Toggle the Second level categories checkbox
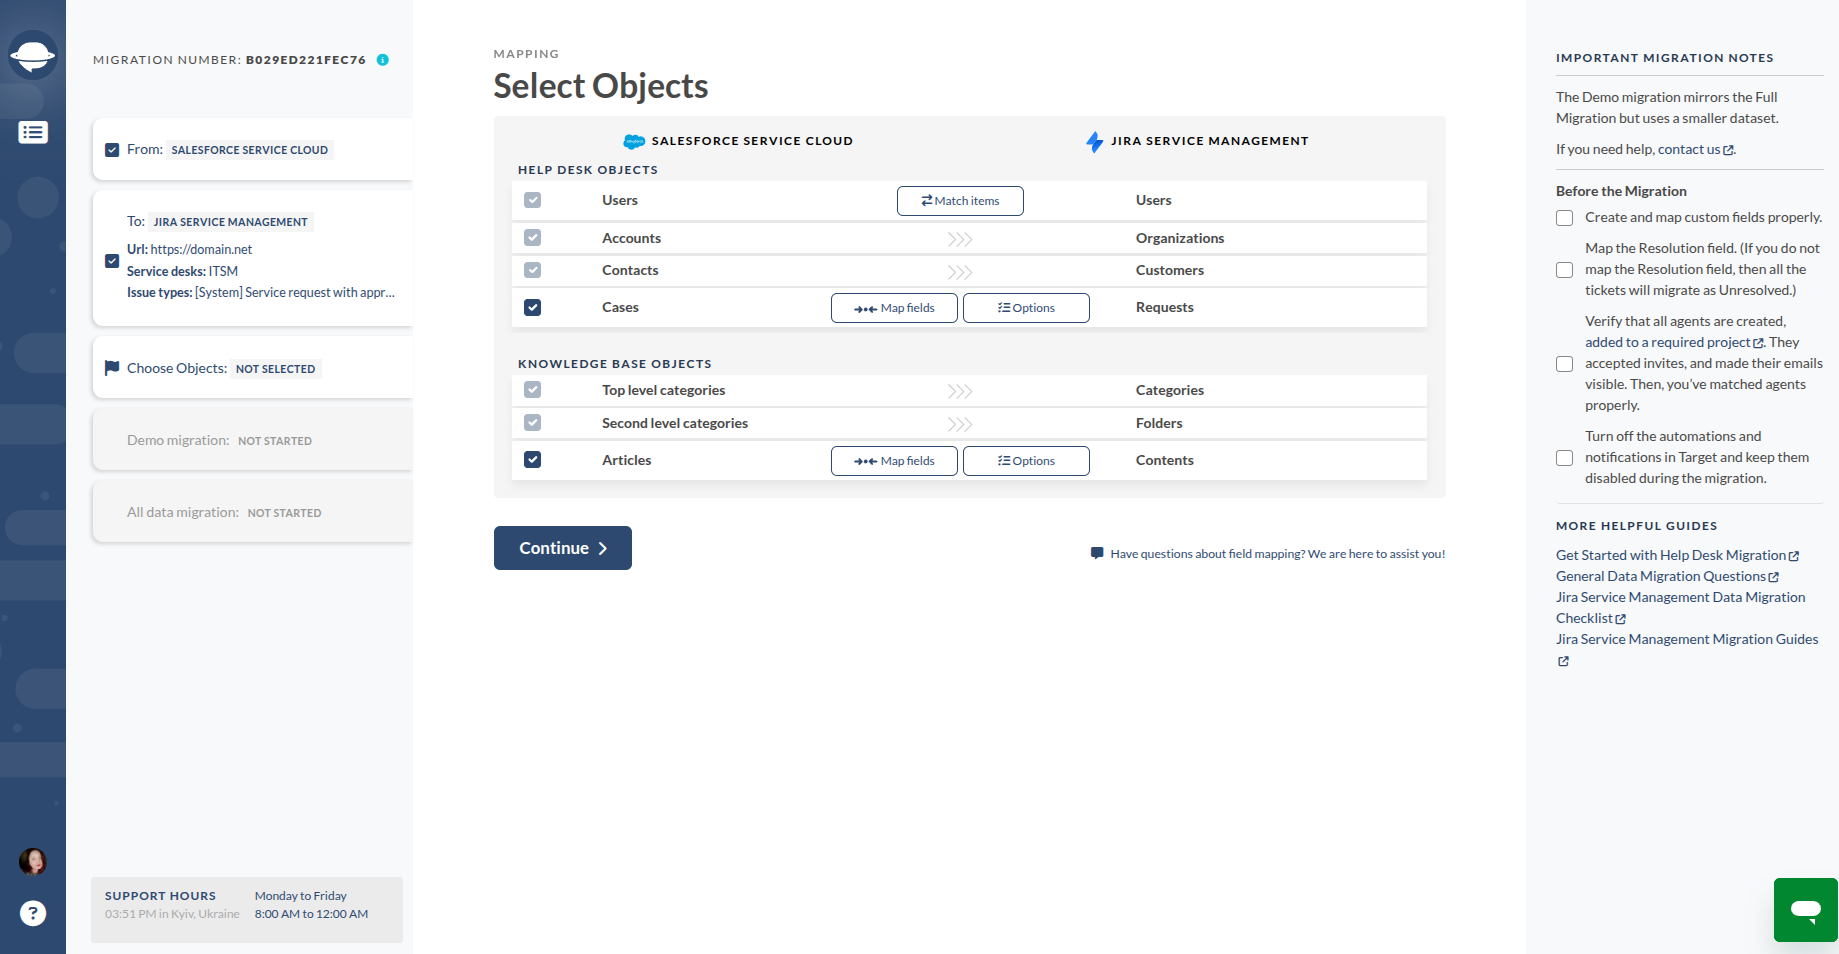This screenshot has width=1839, height=954. tap(533, 423)
